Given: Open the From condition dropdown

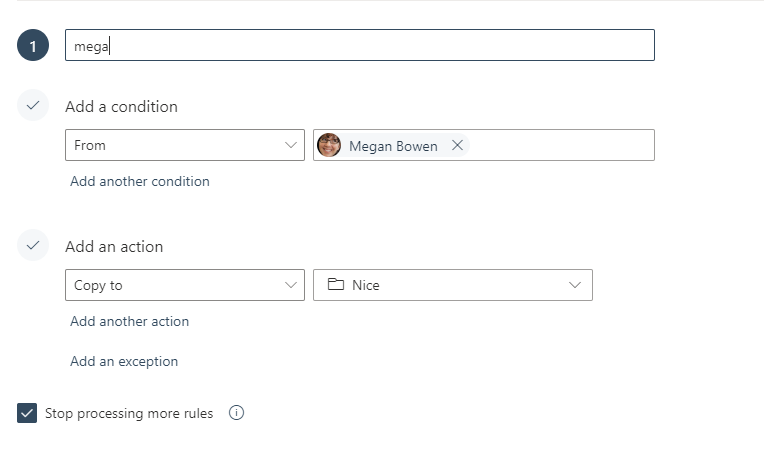Looking at the screenshot, I should tap(185, 145).
